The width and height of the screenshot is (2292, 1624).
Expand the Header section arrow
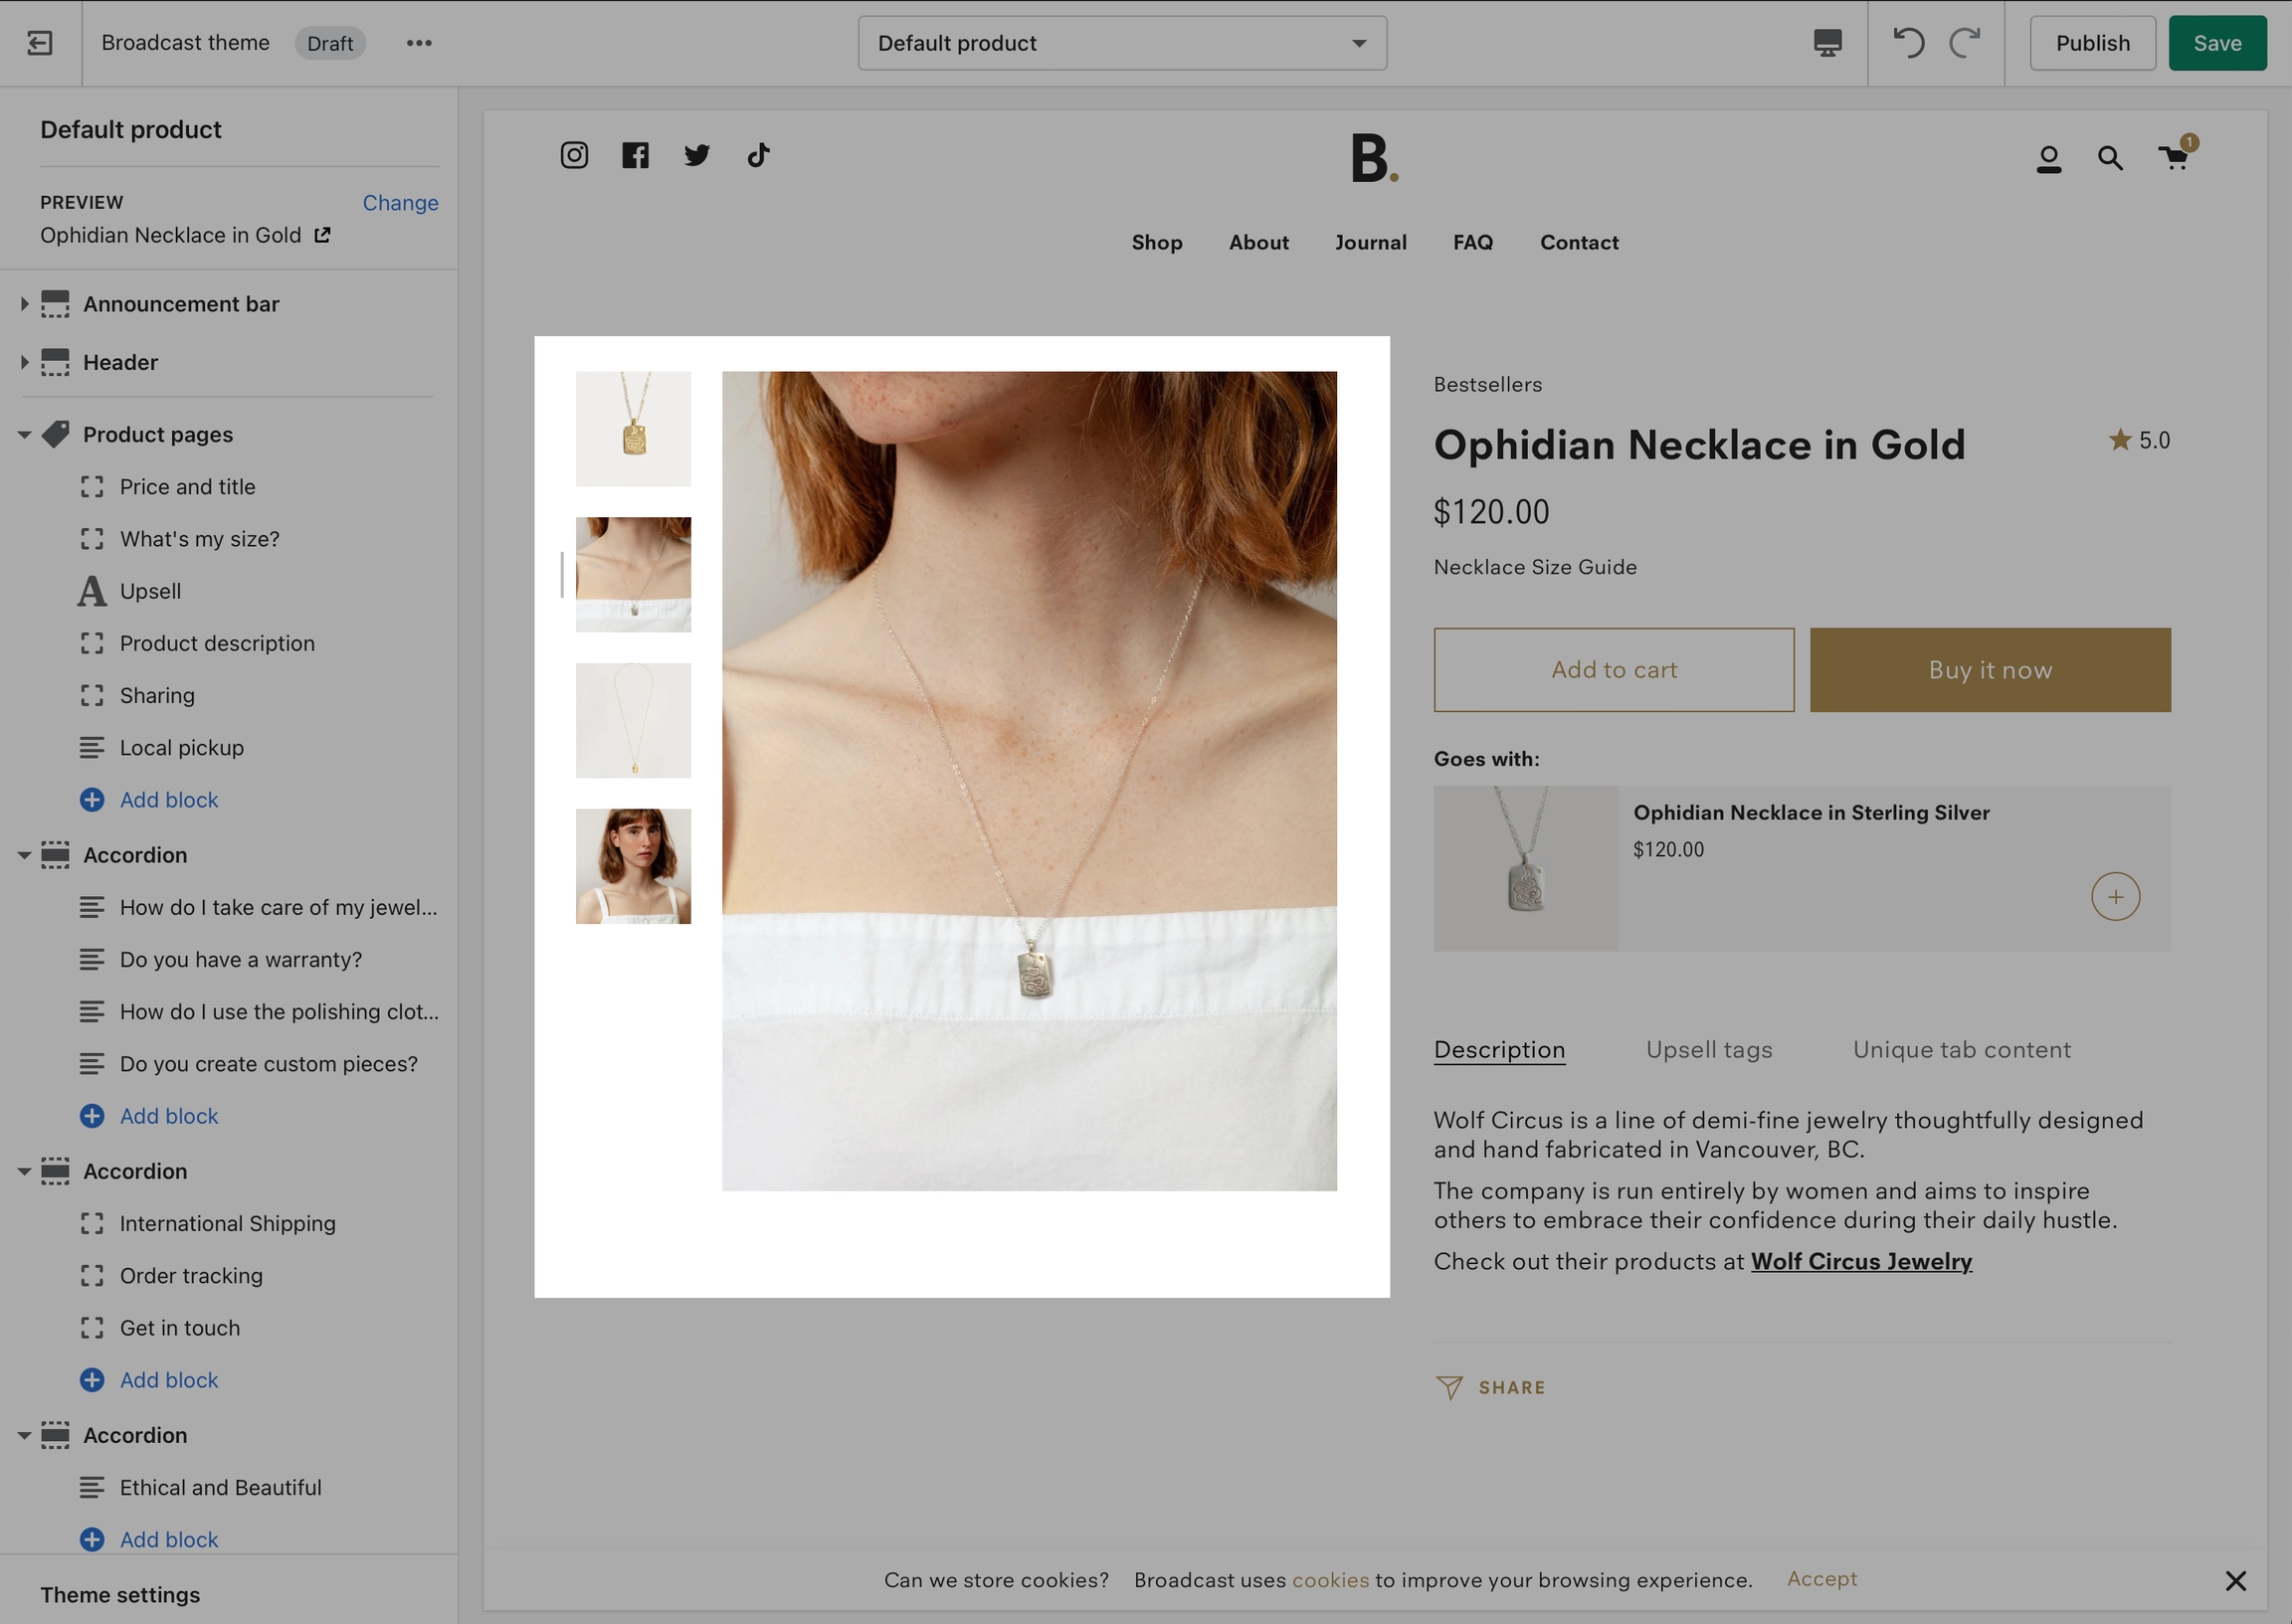(24, 362)
